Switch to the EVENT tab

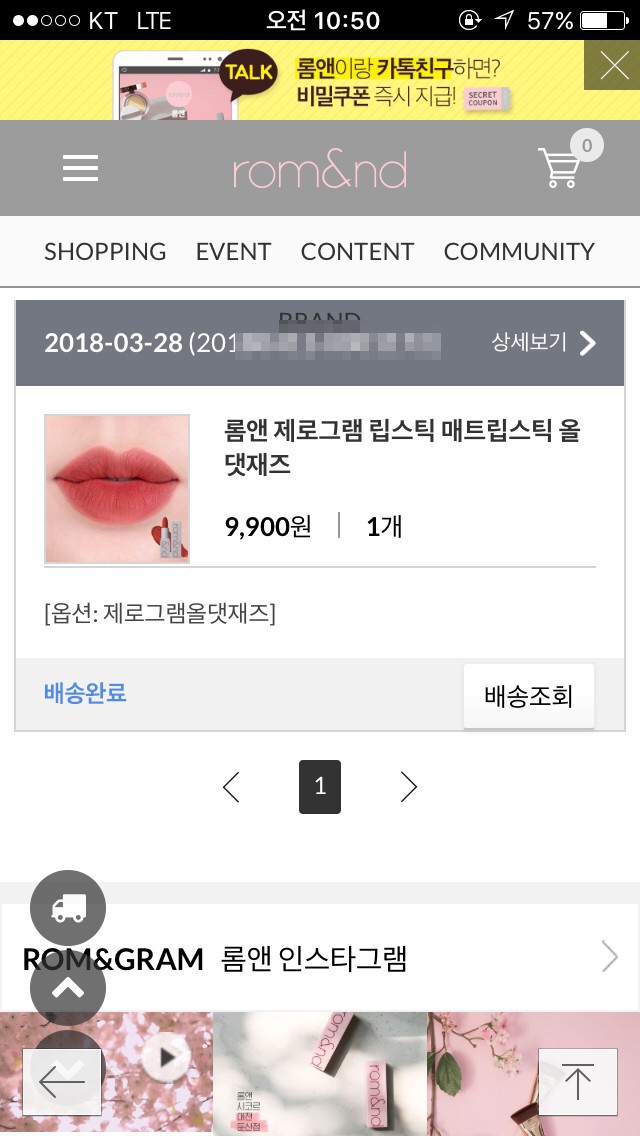click(233, 251)
